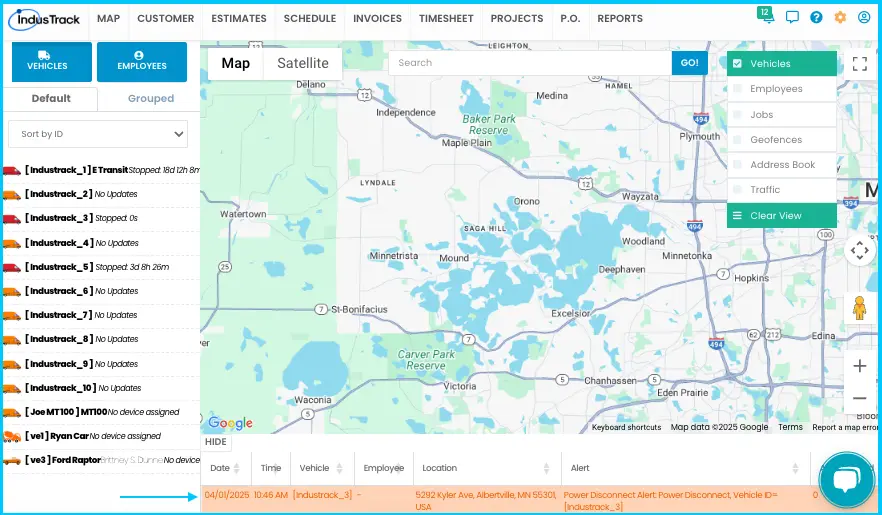
Task: Open the ESTIMATES menu
Action: tap(239, 19)
